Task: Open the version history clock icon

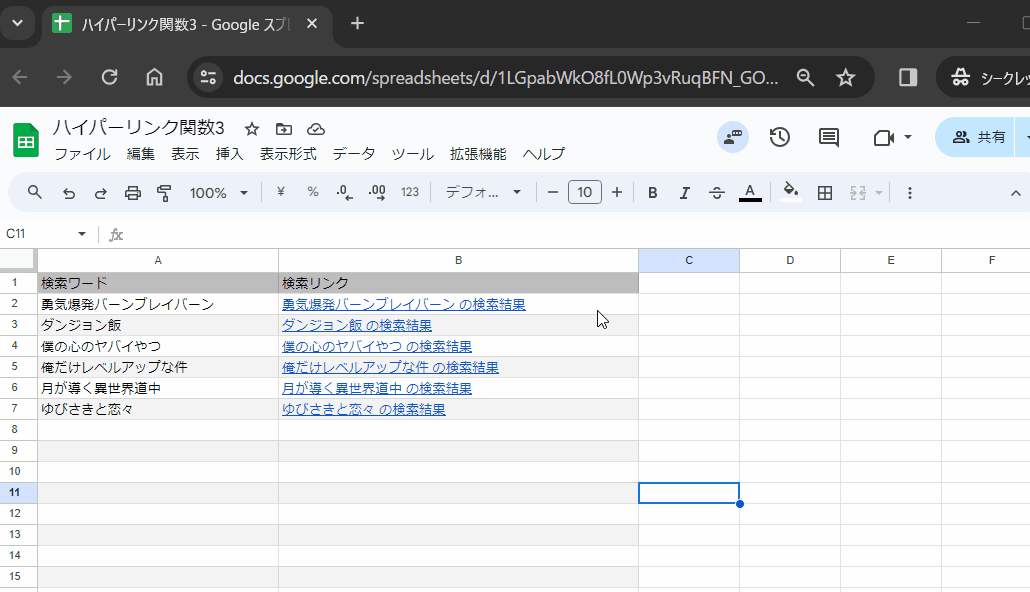Action: click(x=780, y=137)
